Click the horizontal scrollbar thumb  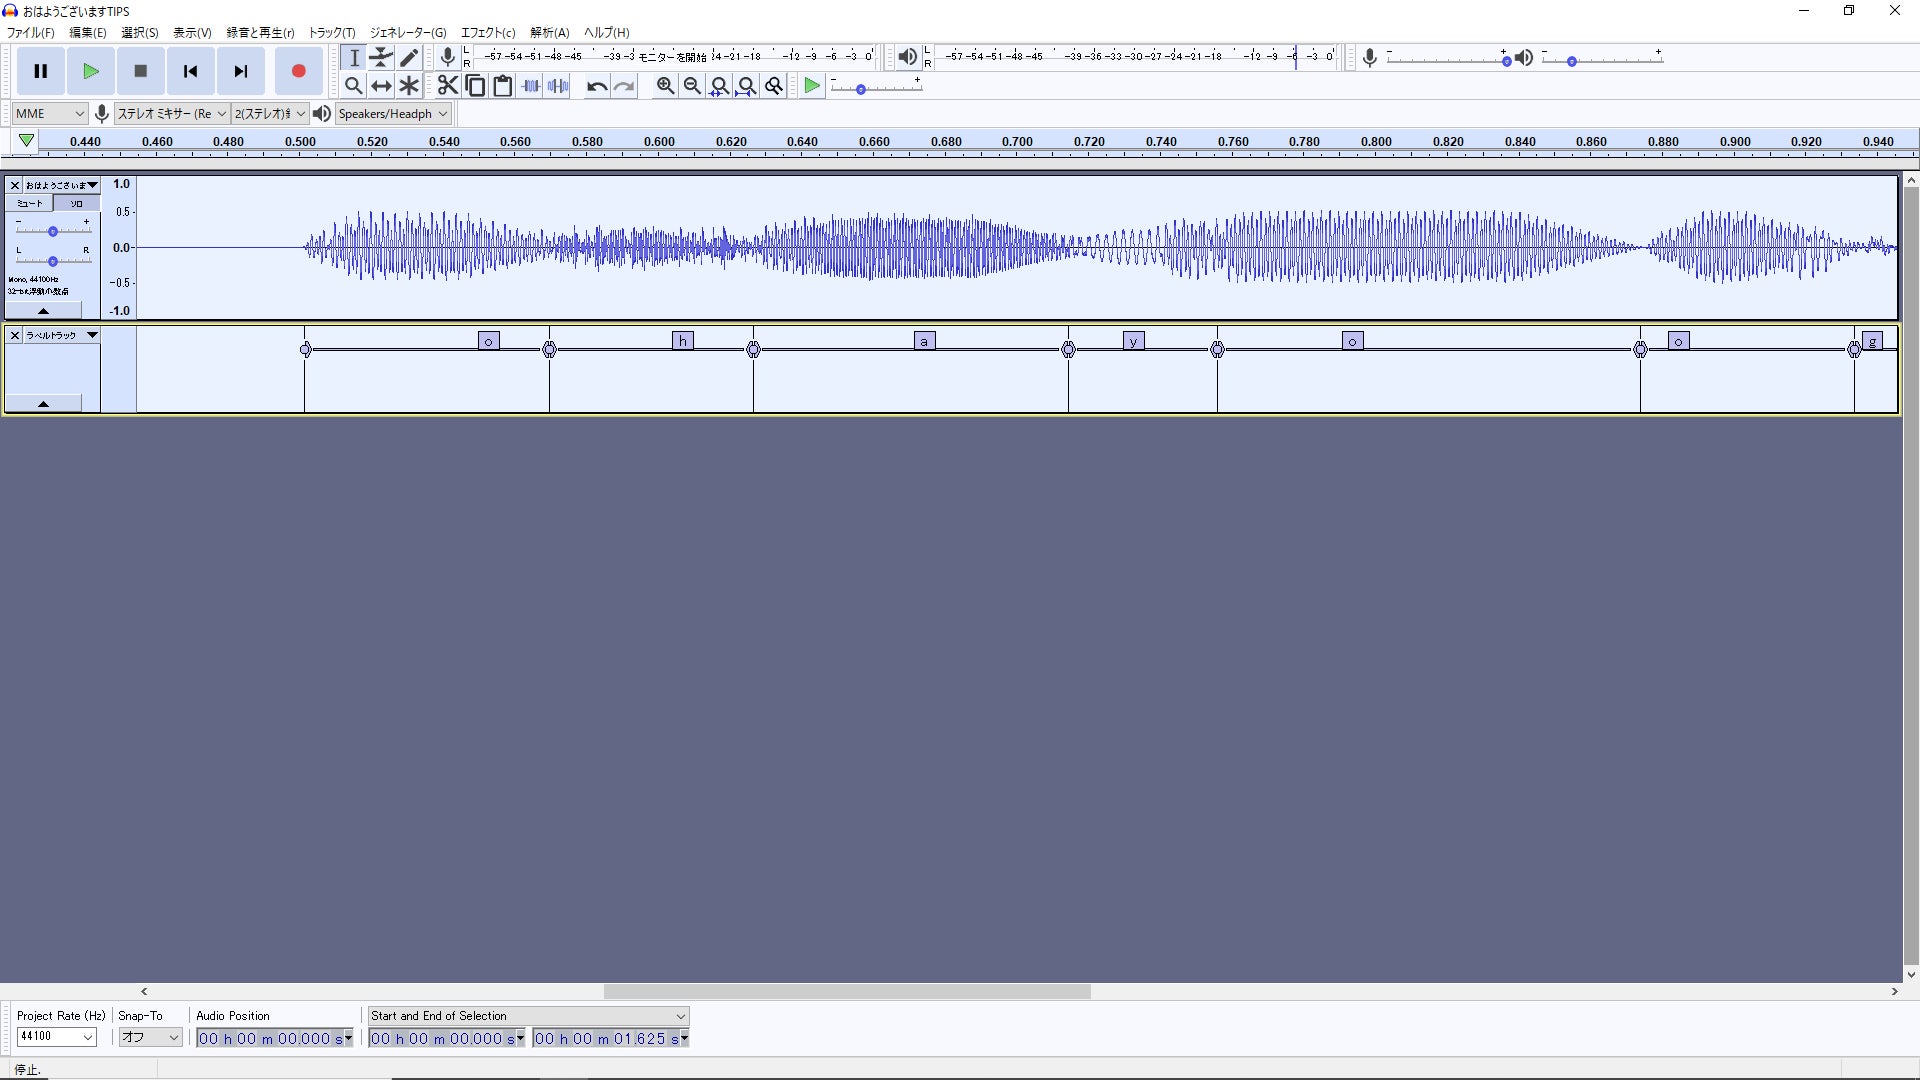tap(846, 991)
